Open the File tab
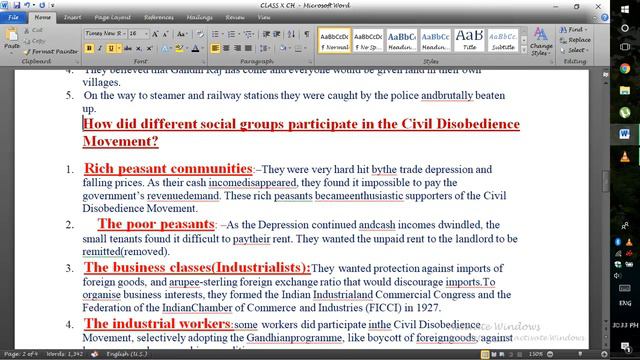 pos(13,18)
